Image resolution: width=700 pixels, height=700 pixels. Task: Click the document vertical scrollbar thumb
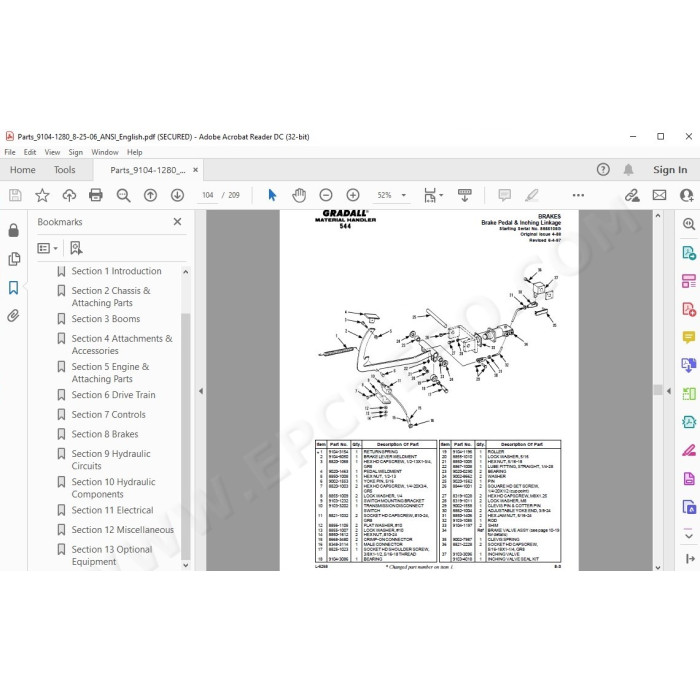click(x=658, y=389)
